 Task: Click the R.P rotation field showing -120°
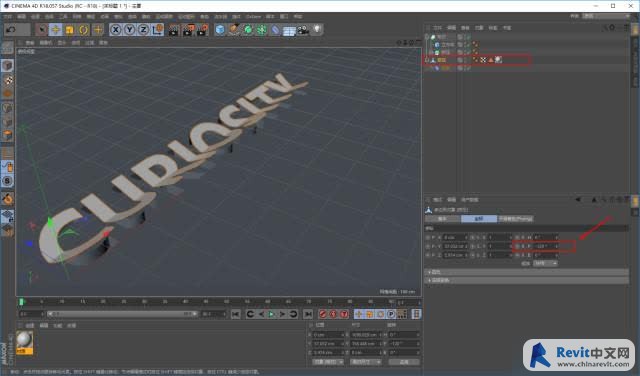(546, 246)
